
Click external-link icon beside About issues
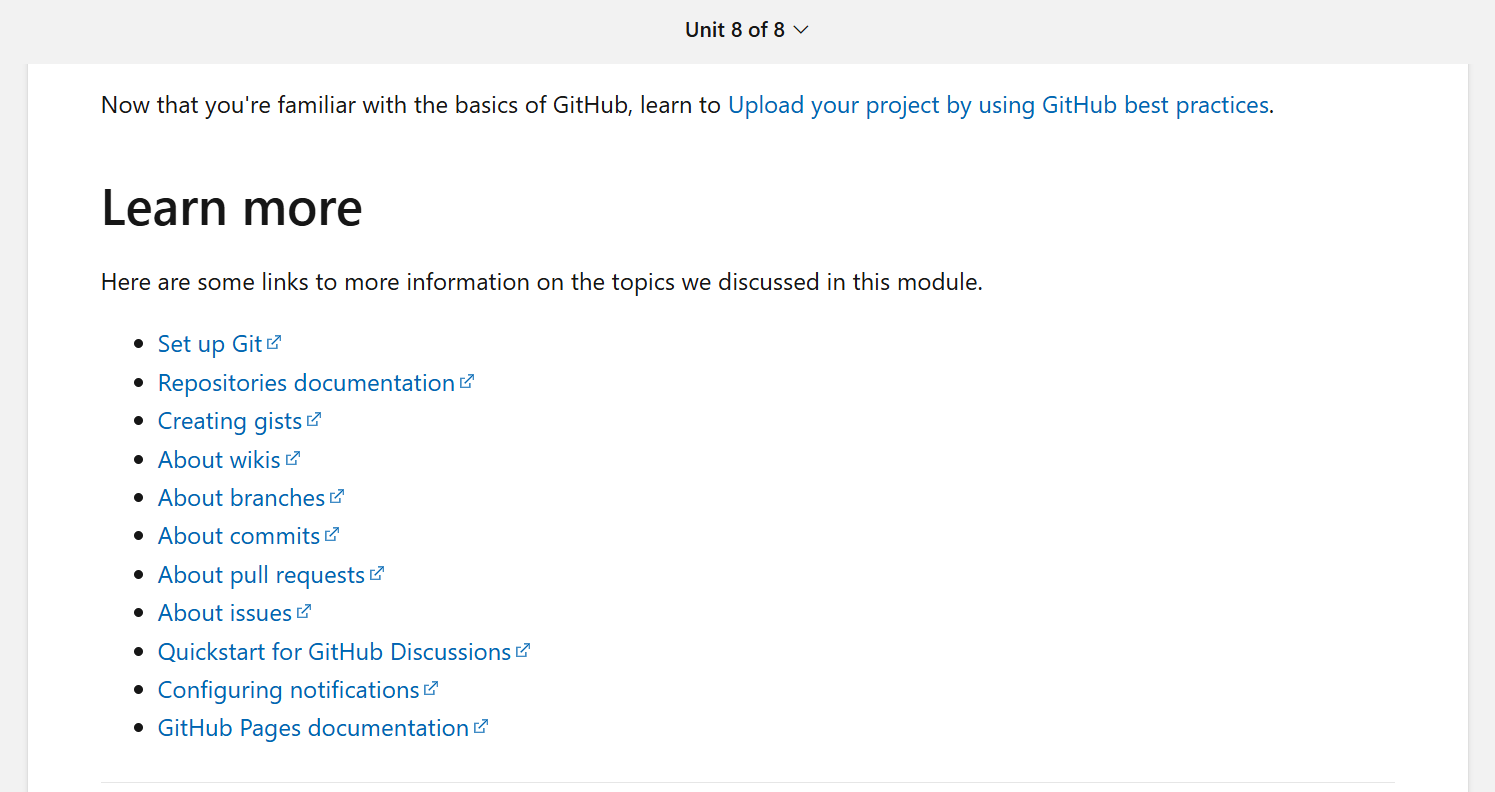304,611
